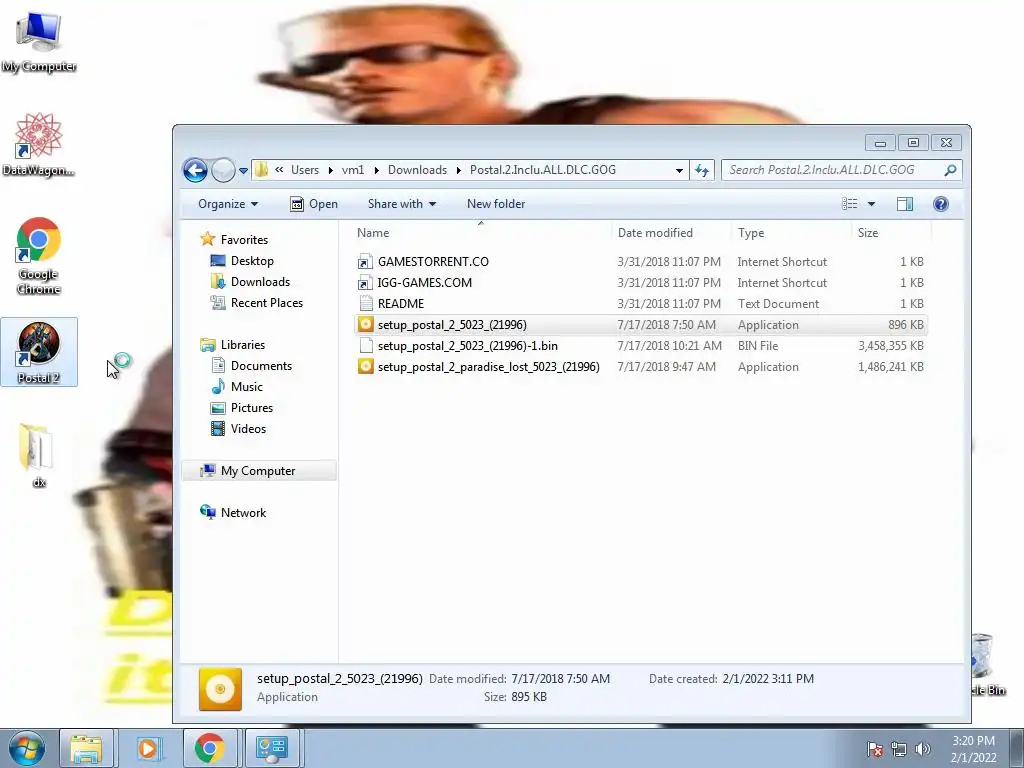Open the Organize menu

[228, 204]
